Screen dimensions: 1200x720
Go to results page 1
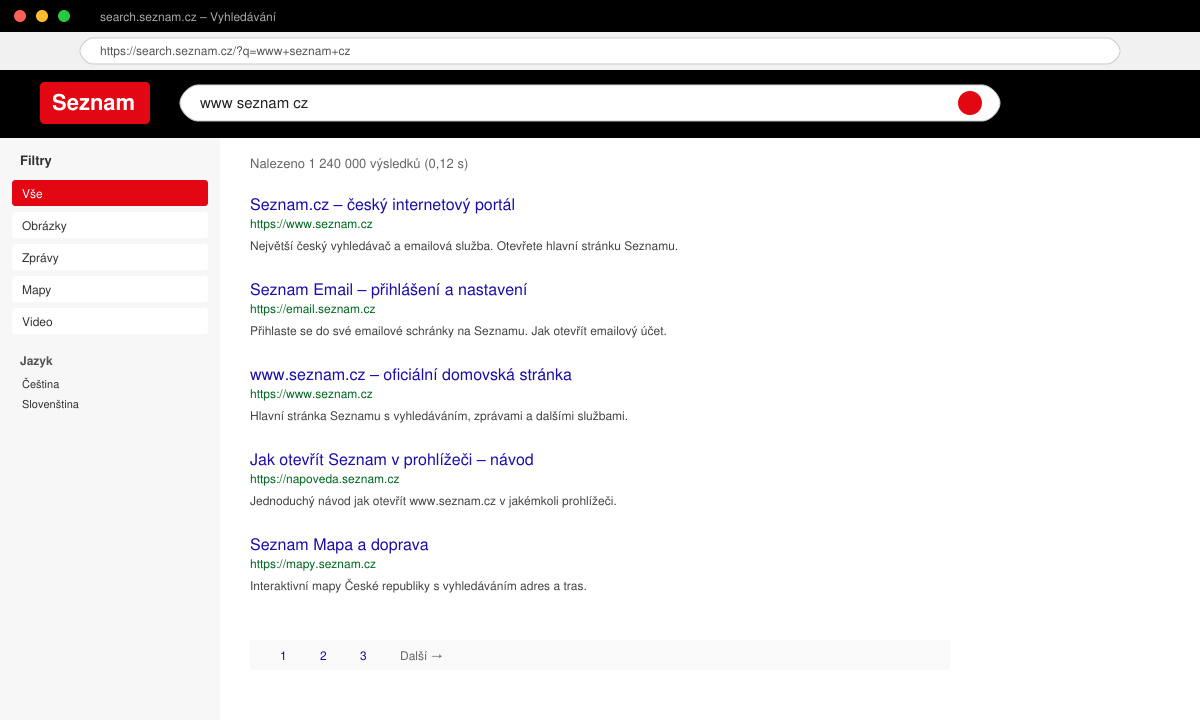[283, 656]
